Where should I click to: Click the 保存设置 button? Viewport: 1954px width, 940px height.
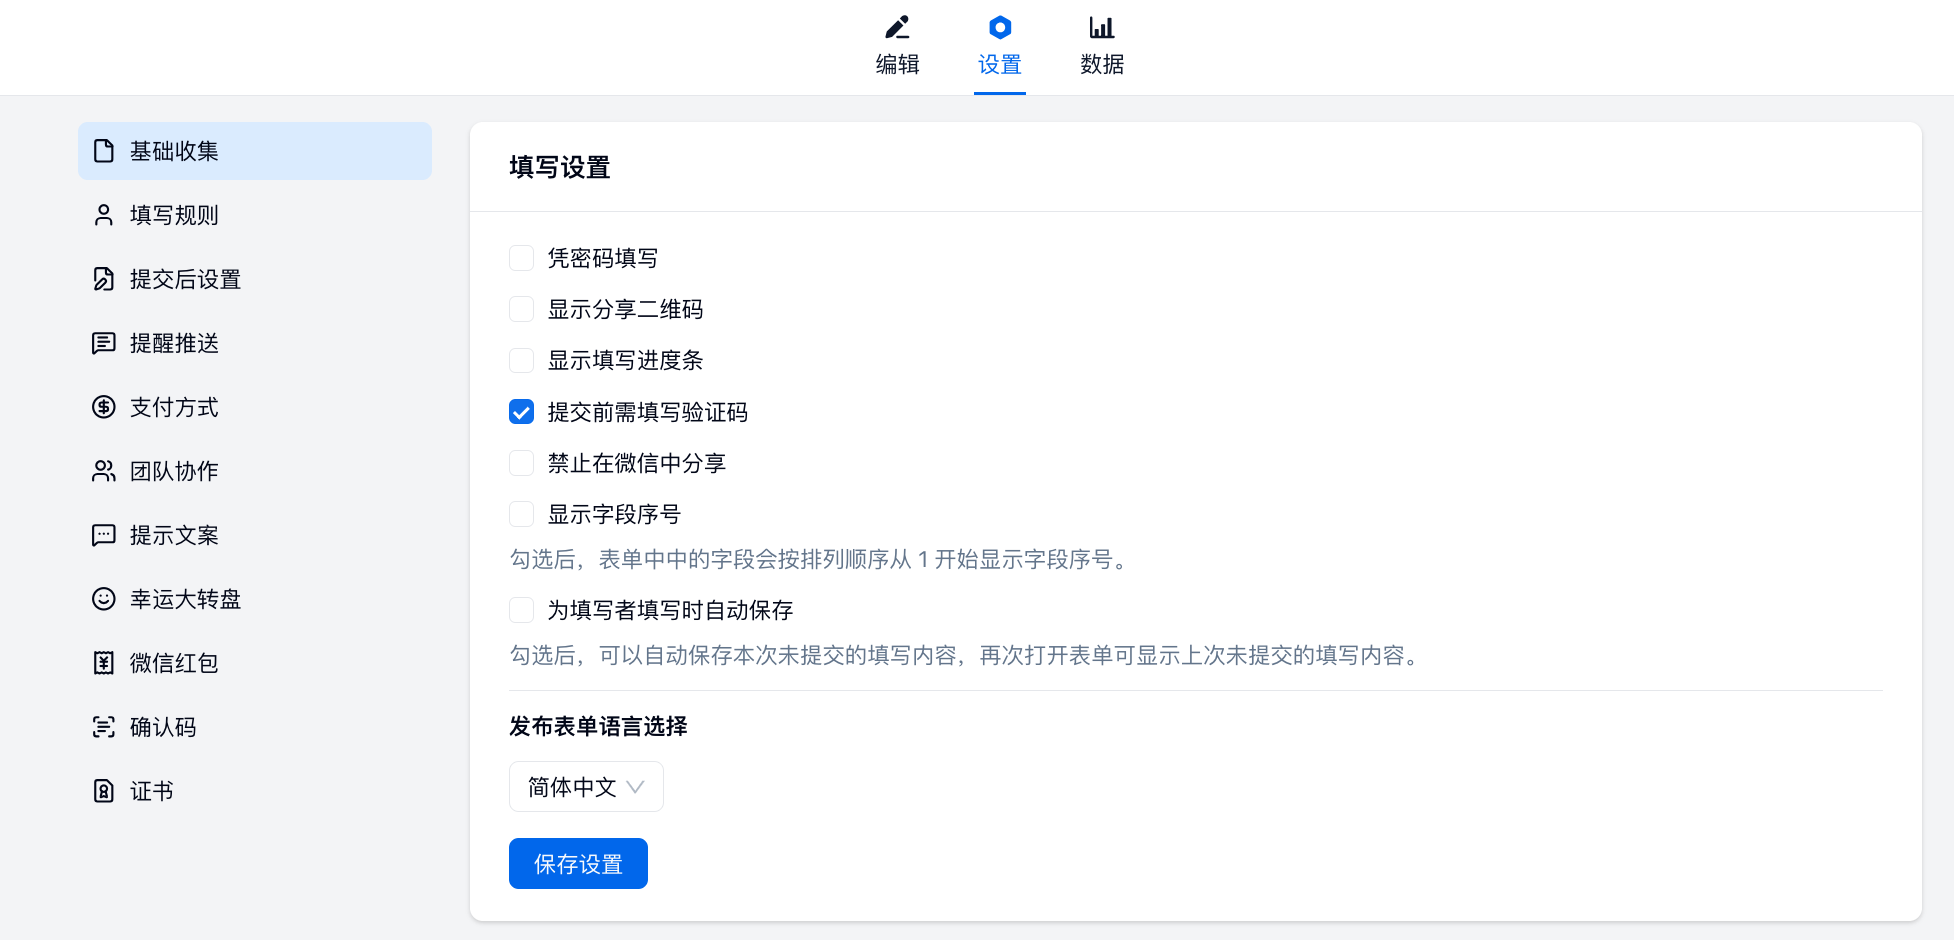pyautogui.click(x=578, y=863)
